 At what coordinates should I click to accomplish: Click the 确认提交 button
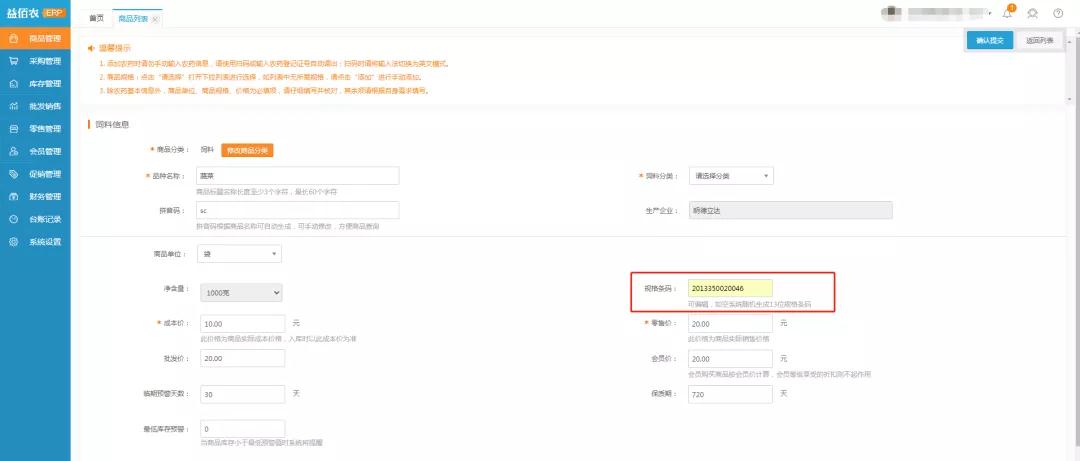point(990,40)
